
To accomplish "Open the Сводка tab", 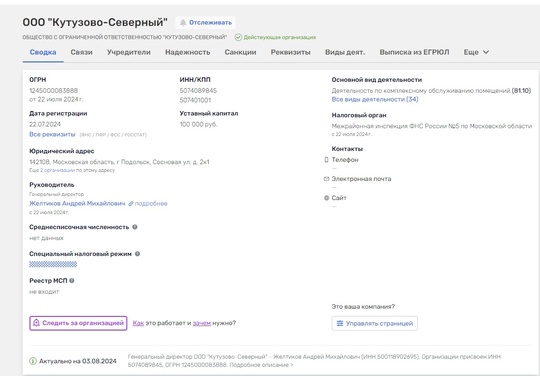I will 43,52.
